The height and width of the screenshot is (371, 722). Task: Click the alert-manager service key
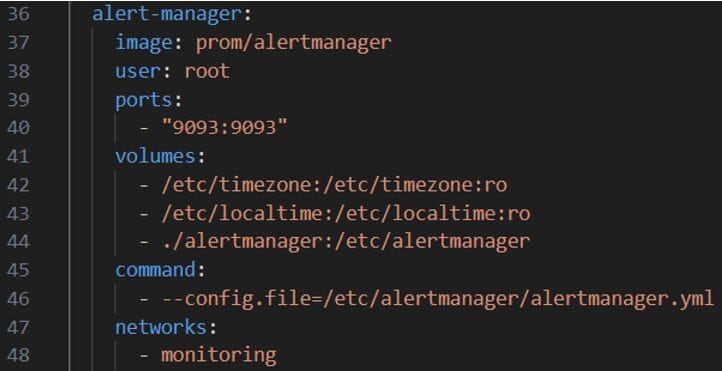(166, 14)
